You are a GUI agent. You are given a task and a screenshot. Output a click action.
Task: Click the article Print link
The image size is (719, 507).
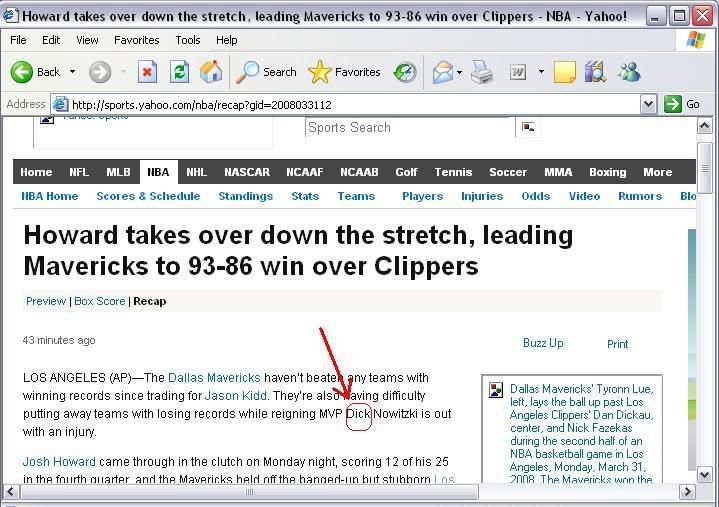click(x=618, y=344)
